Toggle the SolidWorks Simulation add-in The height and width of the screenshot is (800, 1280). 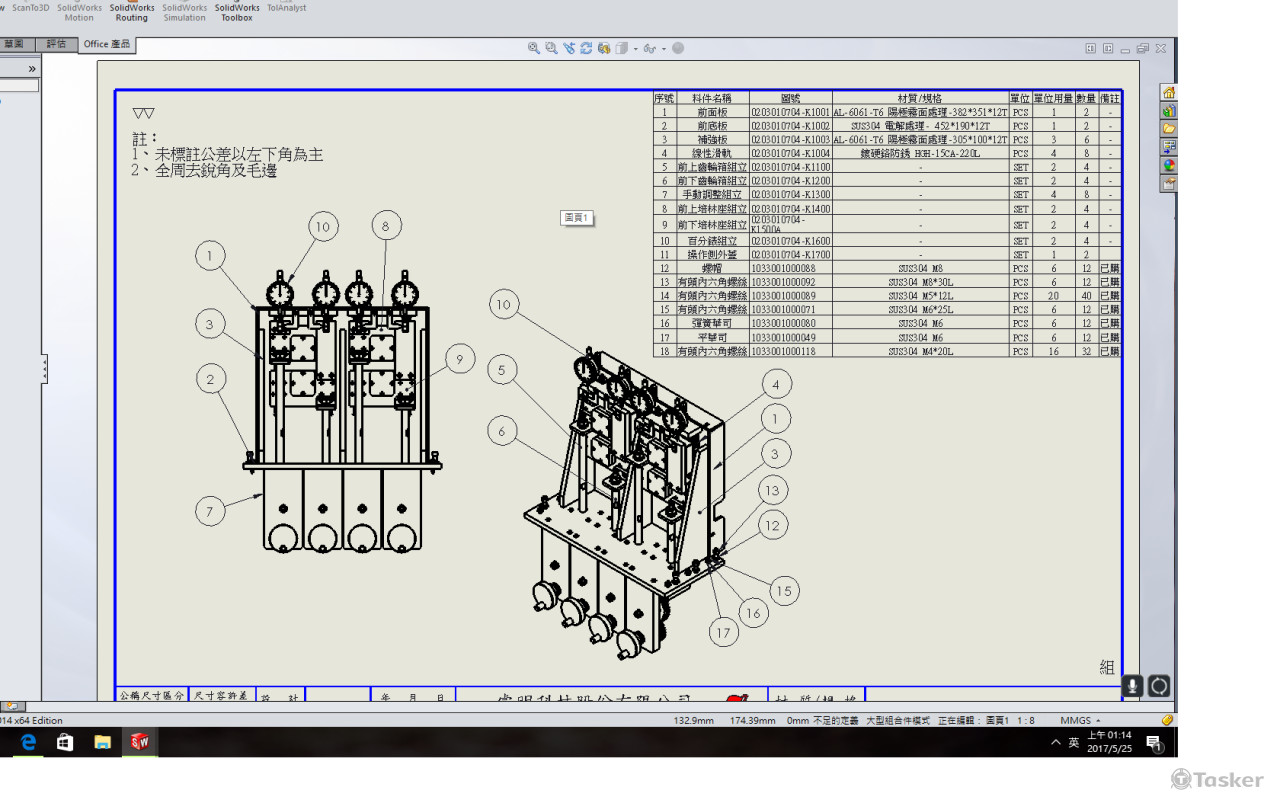point(184,12)
